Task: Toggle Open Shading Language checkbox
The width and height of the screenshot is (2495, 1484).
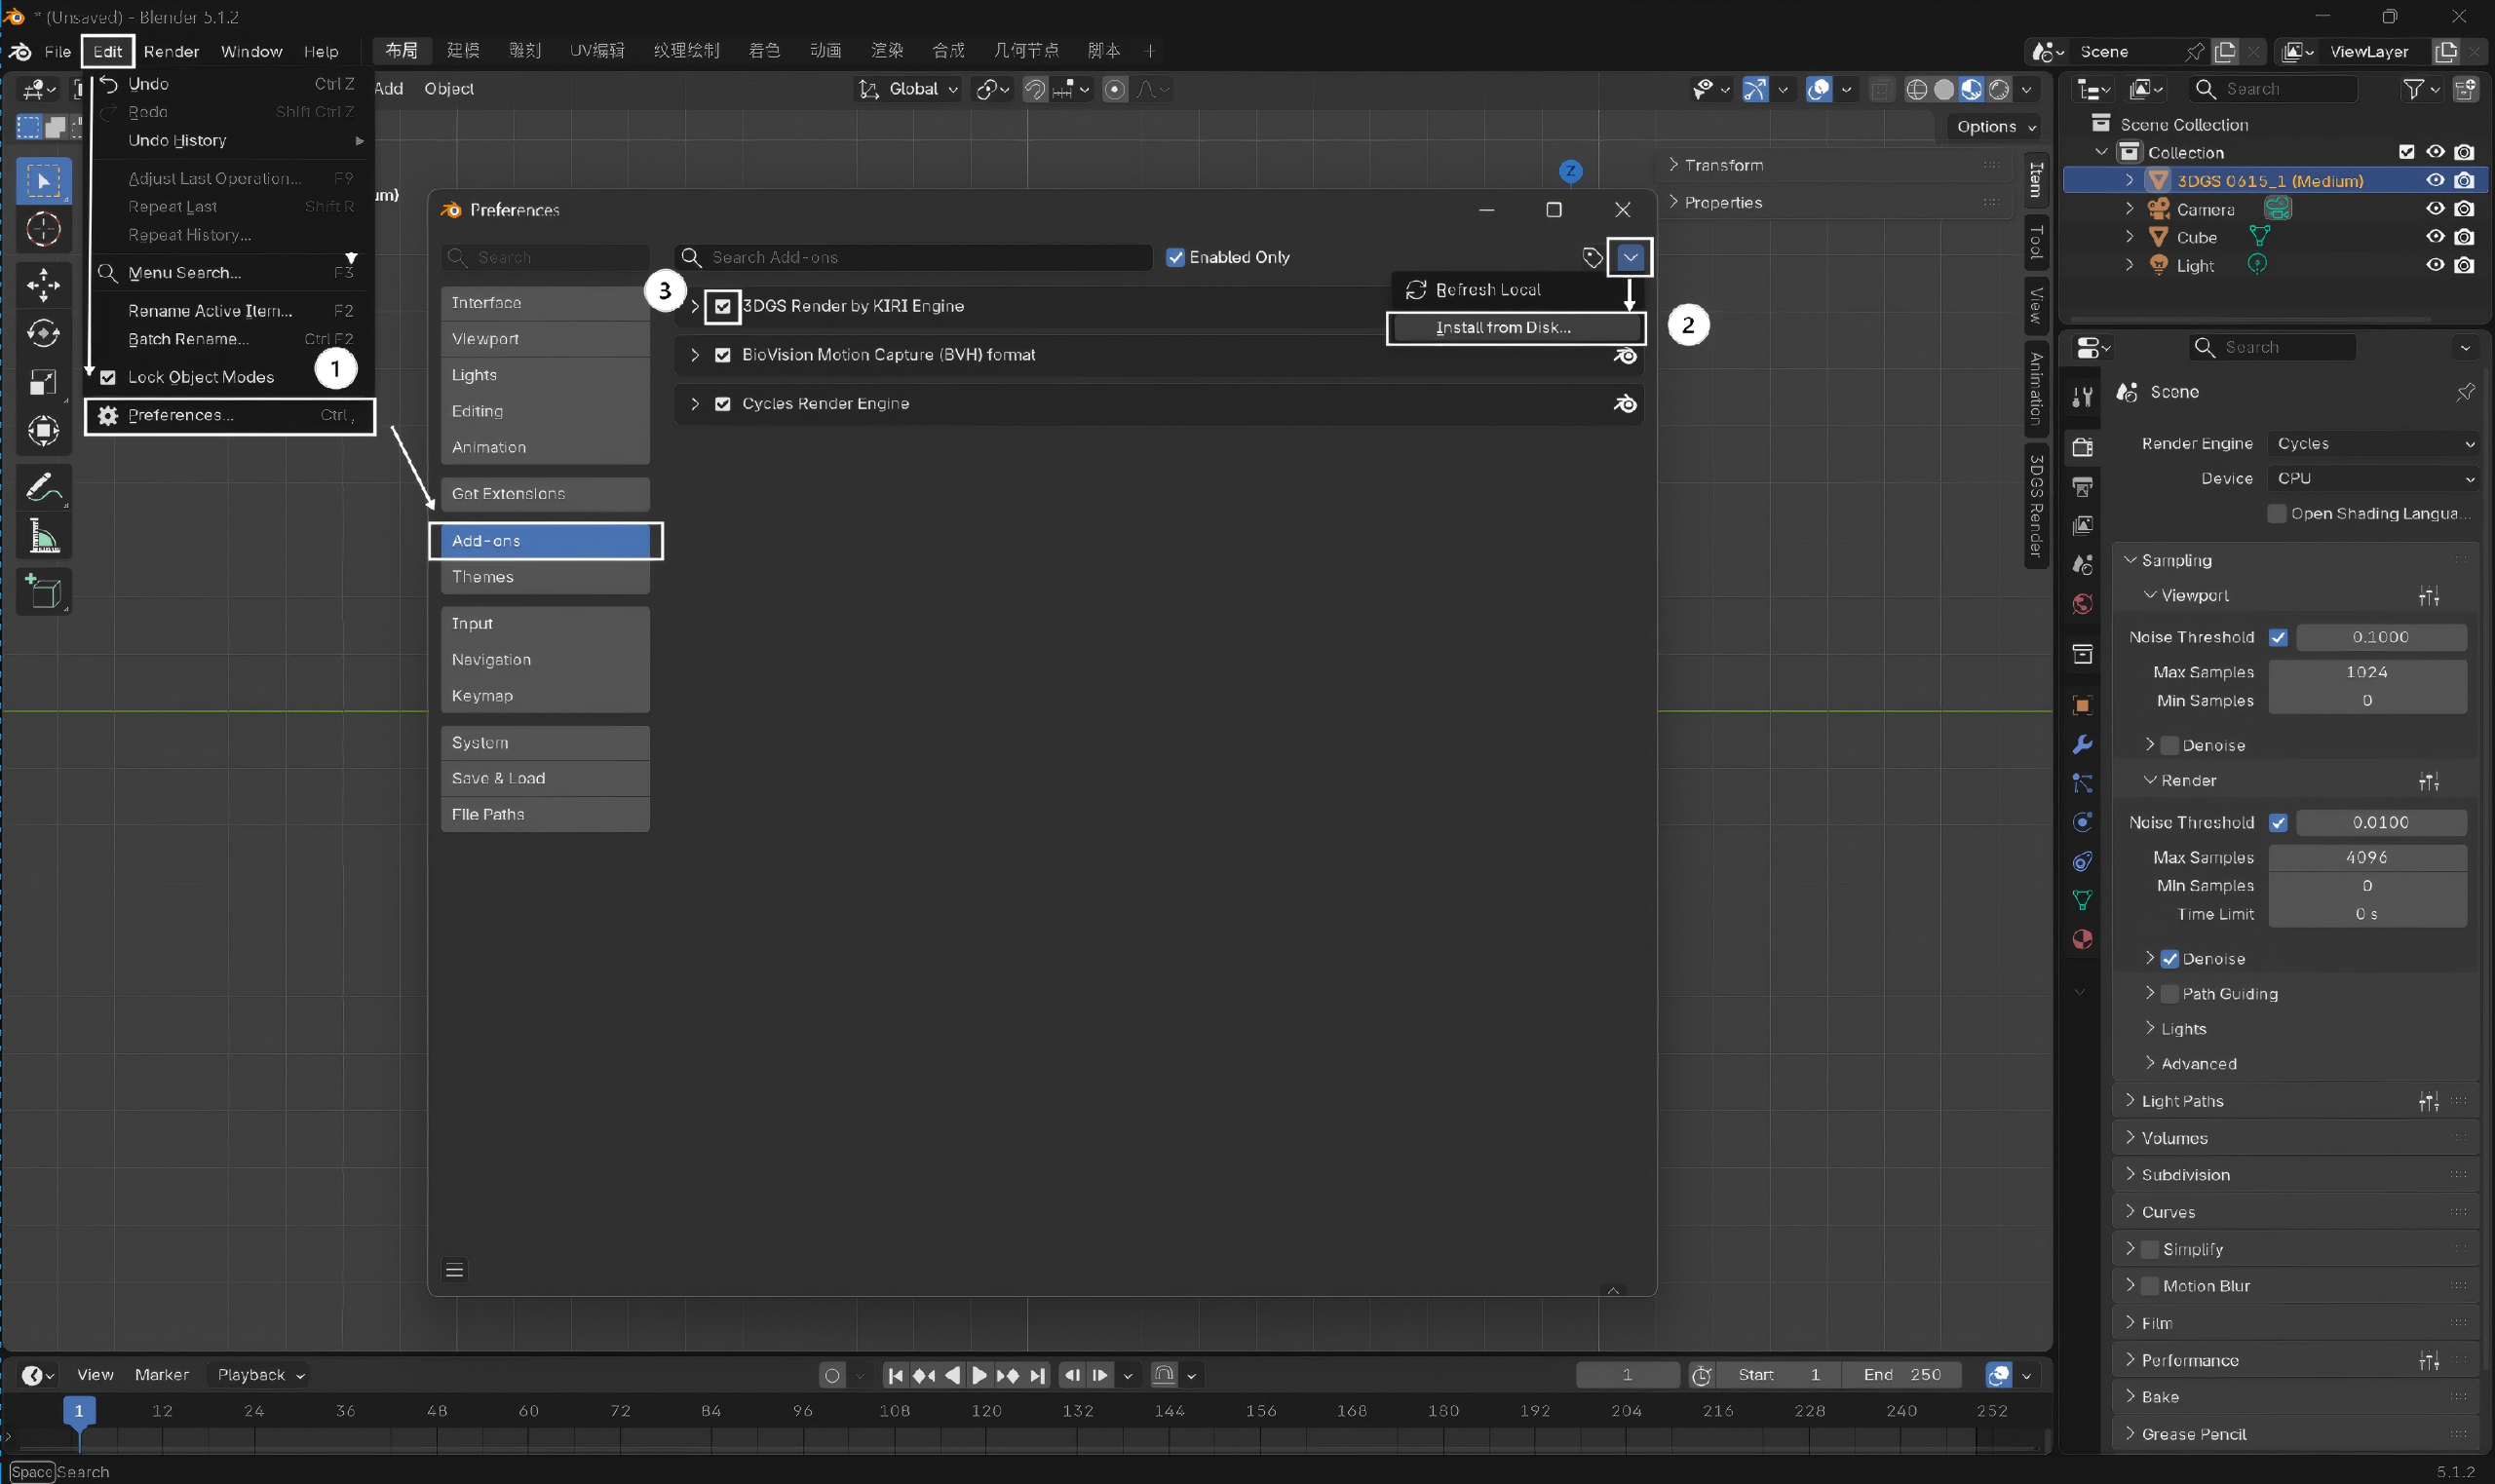Action: coord(2278,514)
